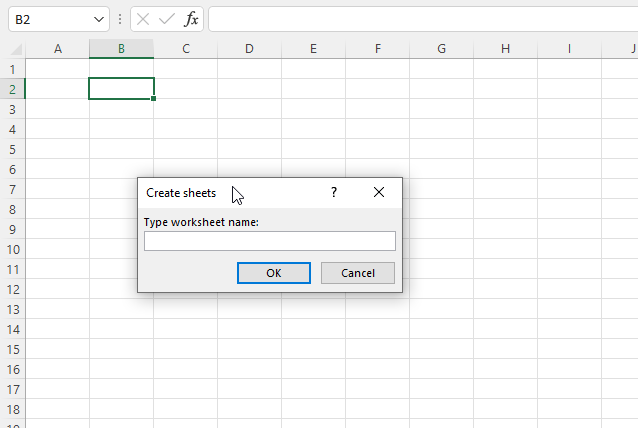Select column A header
The width and height of the screenshot is (638, 428).
point(57,49)
